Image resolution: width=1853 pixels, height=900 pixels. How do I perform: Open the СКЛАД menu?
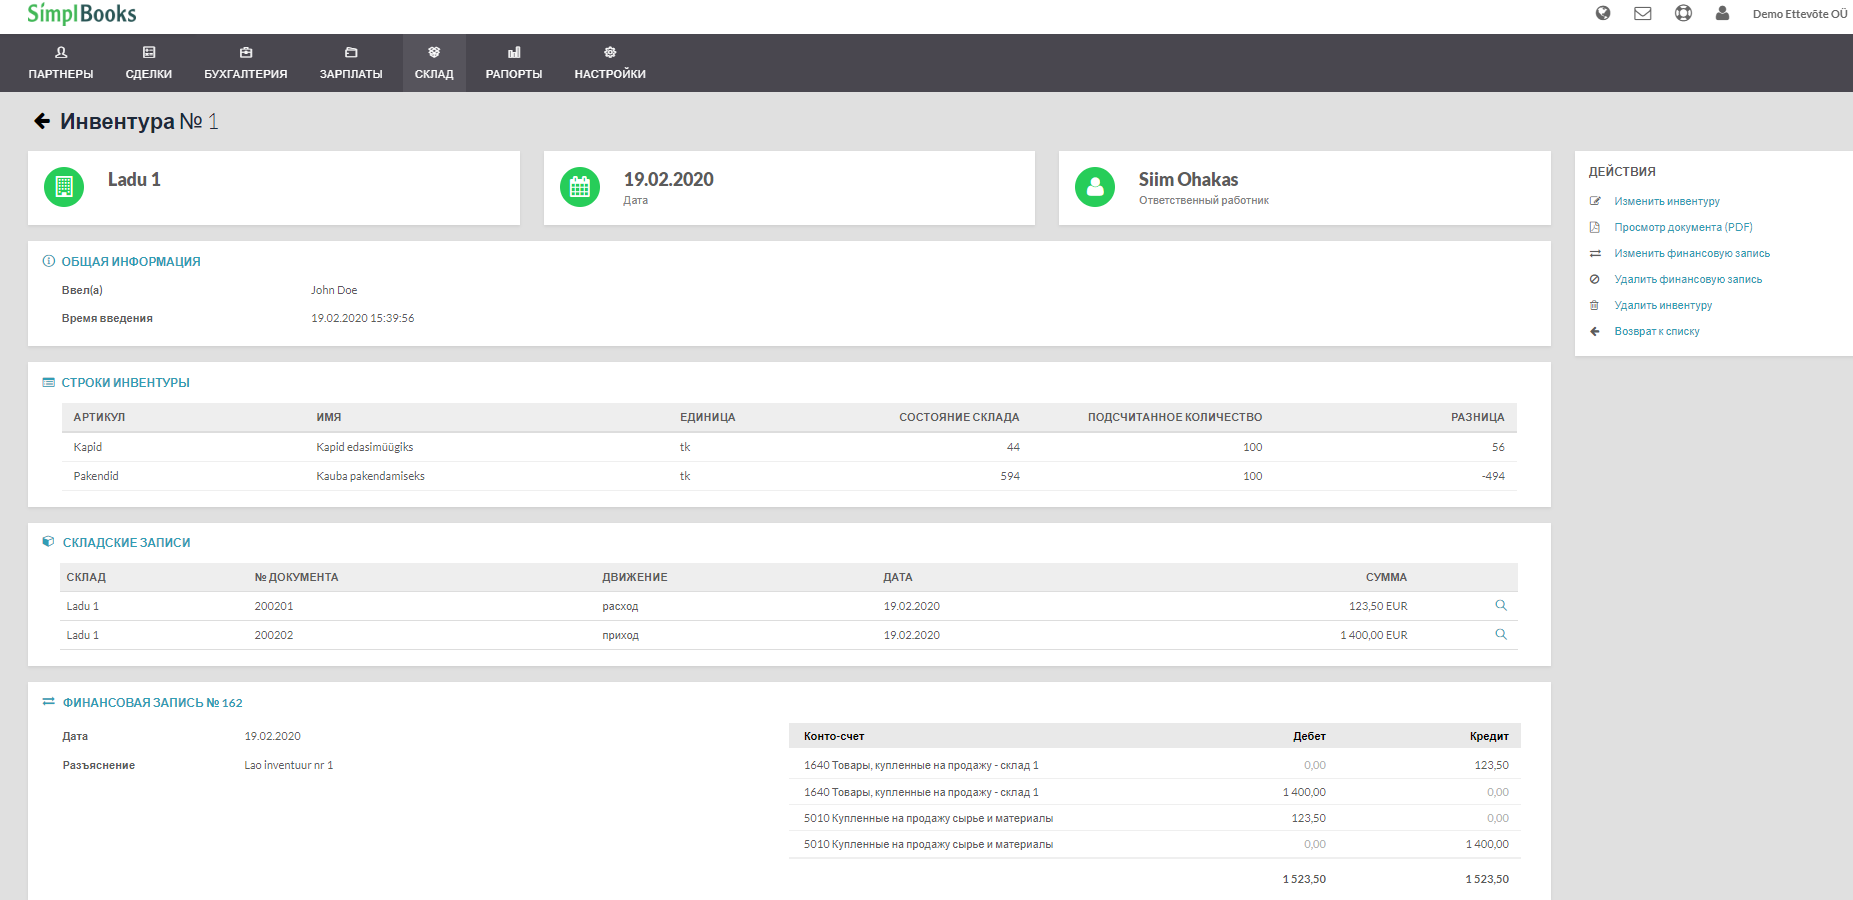tap(434, 63)
